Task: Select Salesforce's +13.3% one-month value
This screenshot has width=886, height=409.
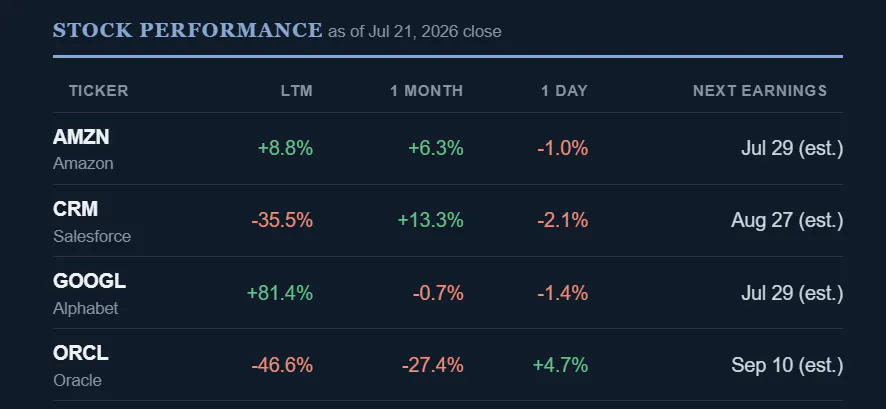Action: pos(431,220)
